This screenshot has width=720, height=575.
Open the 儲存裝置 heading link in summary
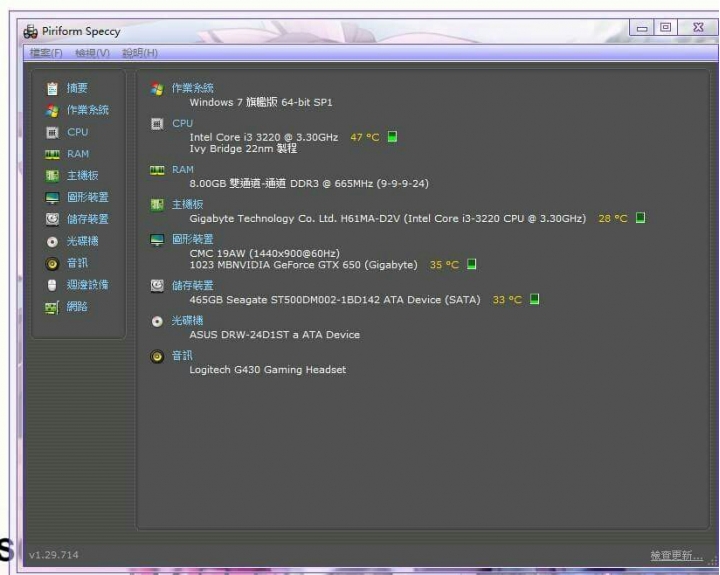[x=193, y=286]
